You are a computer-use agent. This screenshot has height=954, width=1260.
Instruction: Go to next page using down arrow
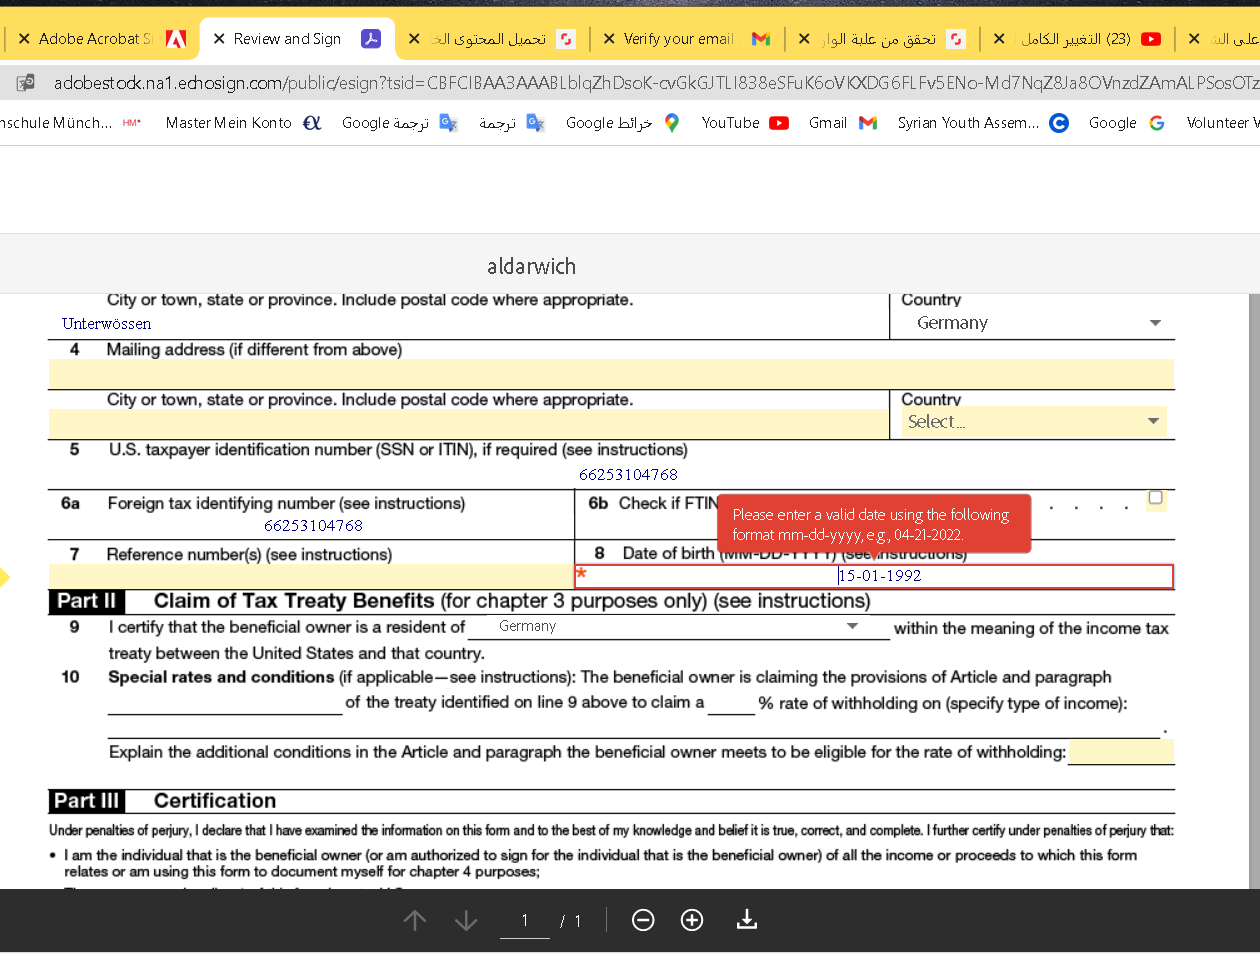pyautogui.click(x=465, y=920)
